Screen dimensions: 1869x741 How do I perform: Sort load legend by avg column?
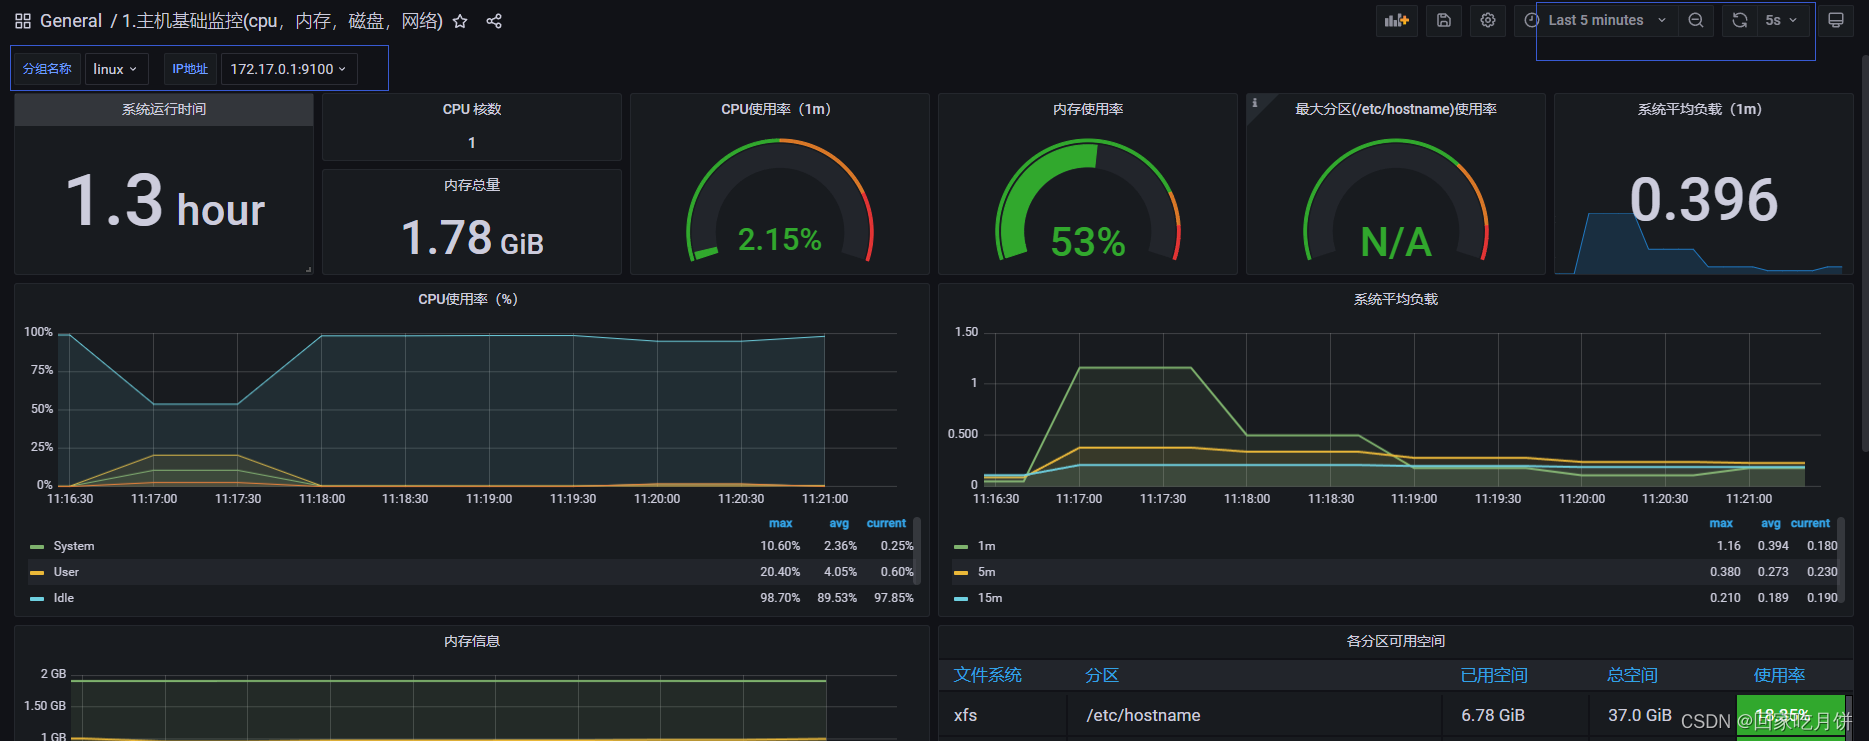click(1771, 523)
